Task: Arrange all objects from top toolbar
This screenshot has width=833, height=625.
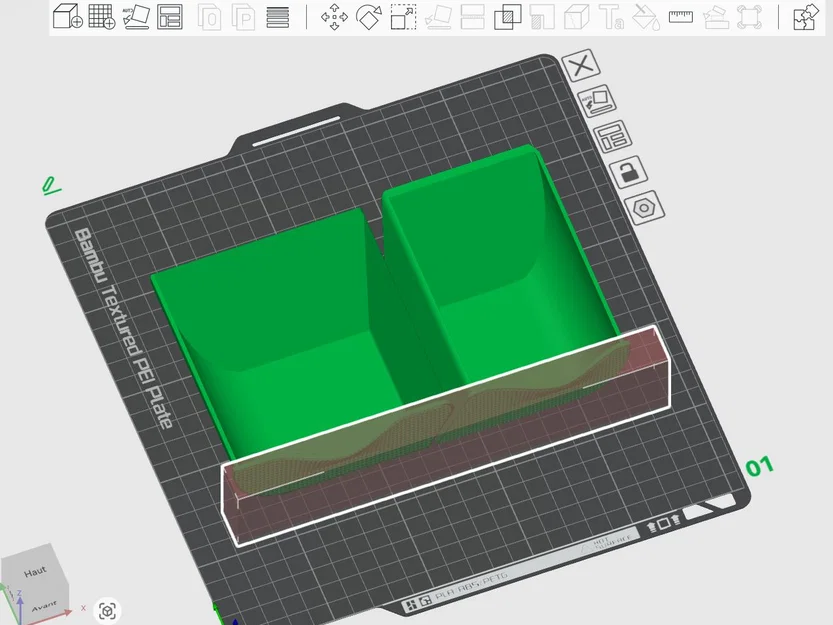Action: [170, 16]
